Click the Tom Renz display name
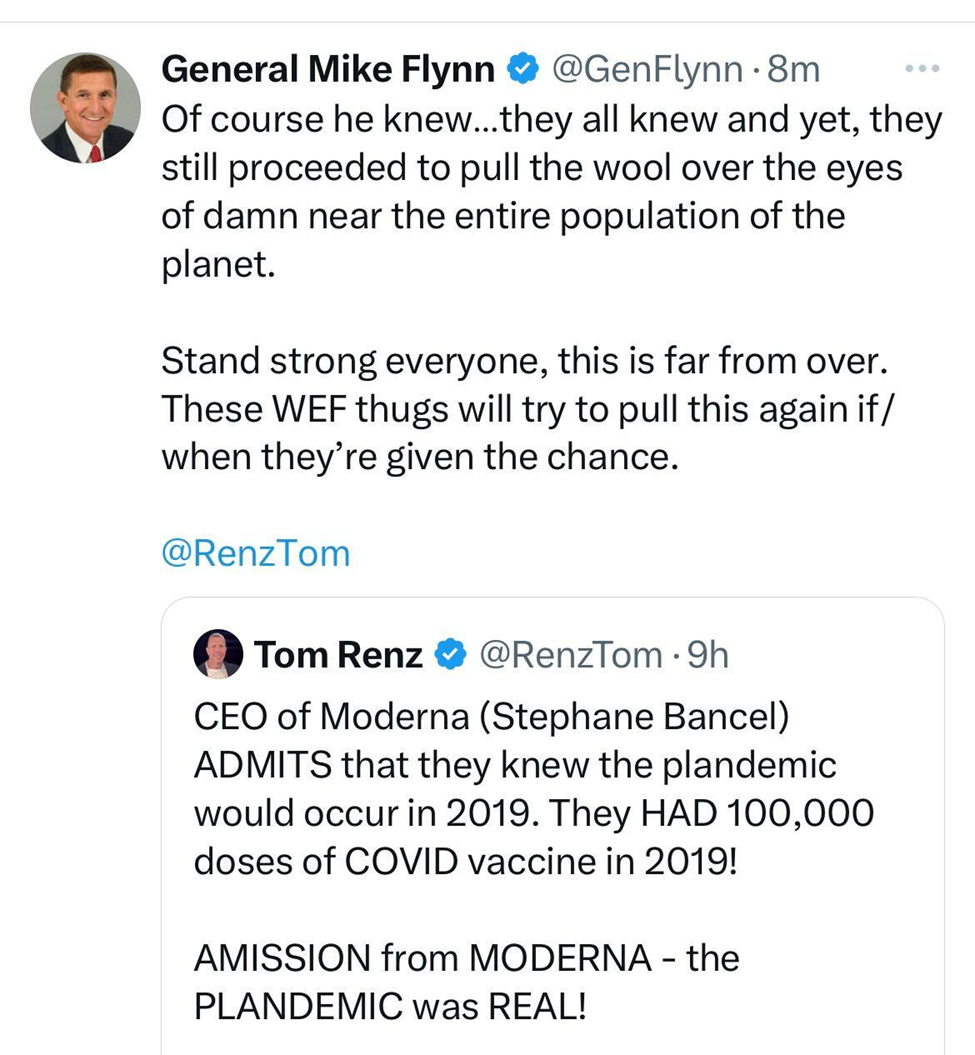The width and height of the screenshot is (975, 1055). coord(339,655)
